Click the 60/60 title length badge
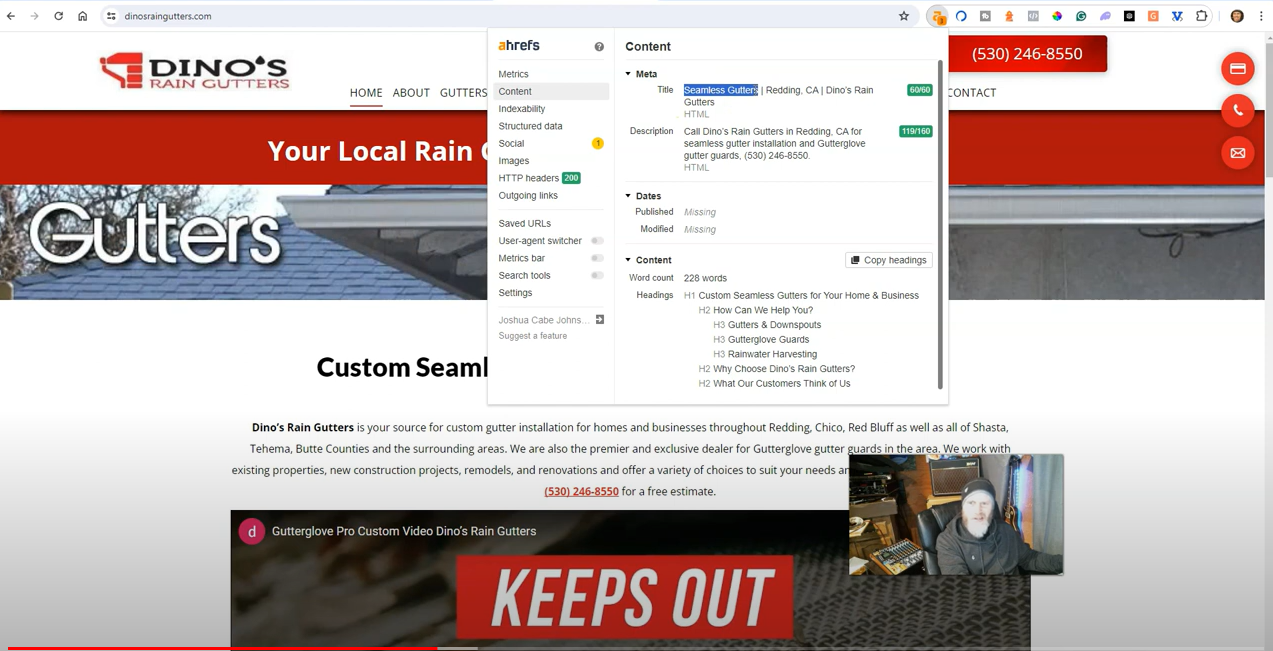1273x651 pixels. coord(919,90)
